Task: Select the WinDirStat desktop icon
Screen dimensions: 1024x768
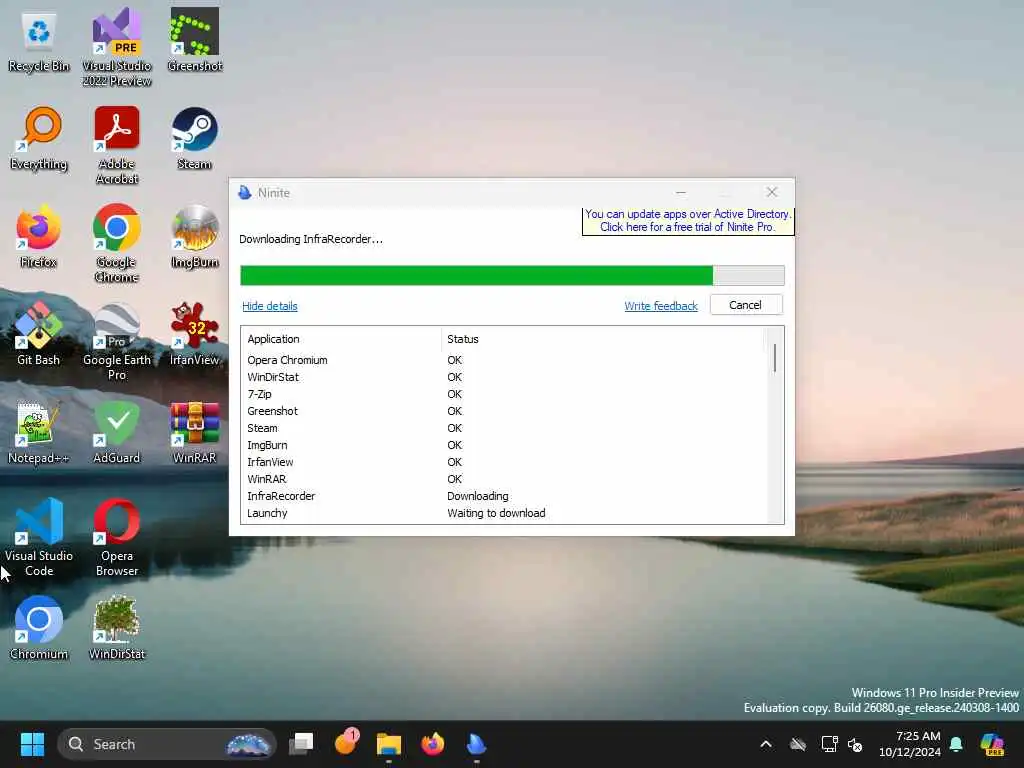Action: point(117,628)
